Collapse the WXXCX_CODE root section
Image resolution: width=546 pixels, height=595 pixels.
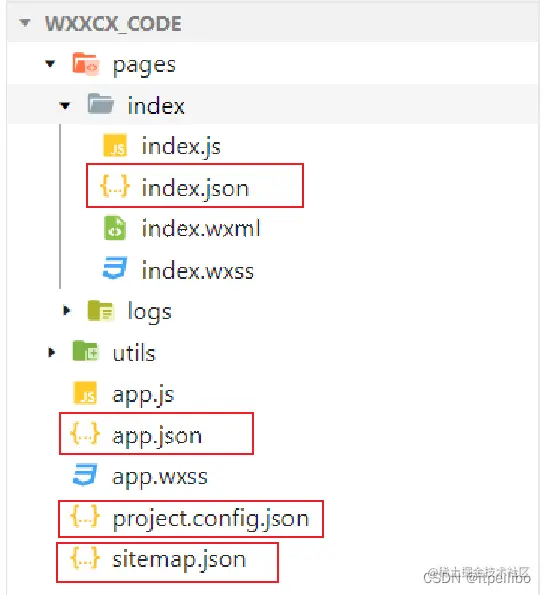coord(25,23)
